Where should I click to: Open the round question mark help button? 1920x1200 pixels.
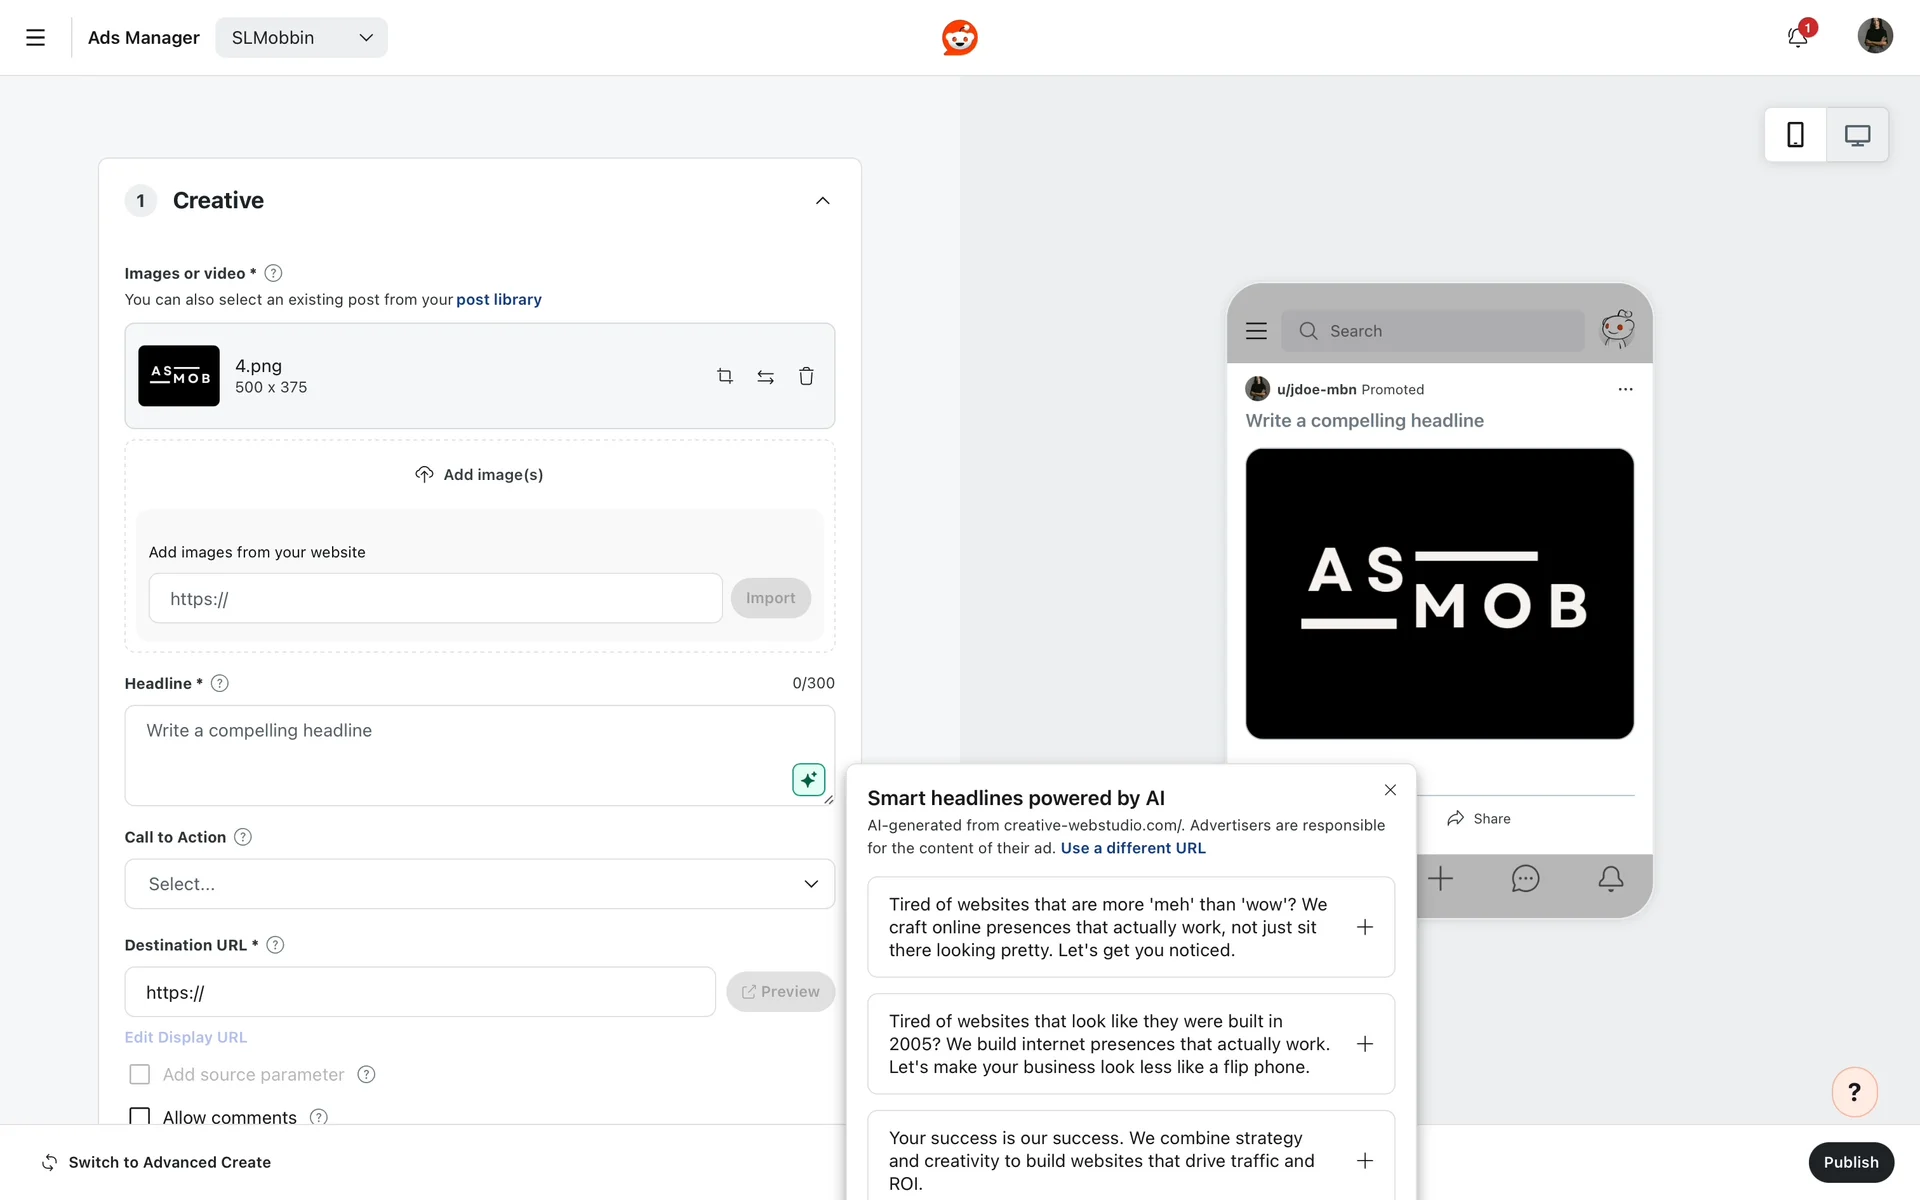click(1854, 1092)
